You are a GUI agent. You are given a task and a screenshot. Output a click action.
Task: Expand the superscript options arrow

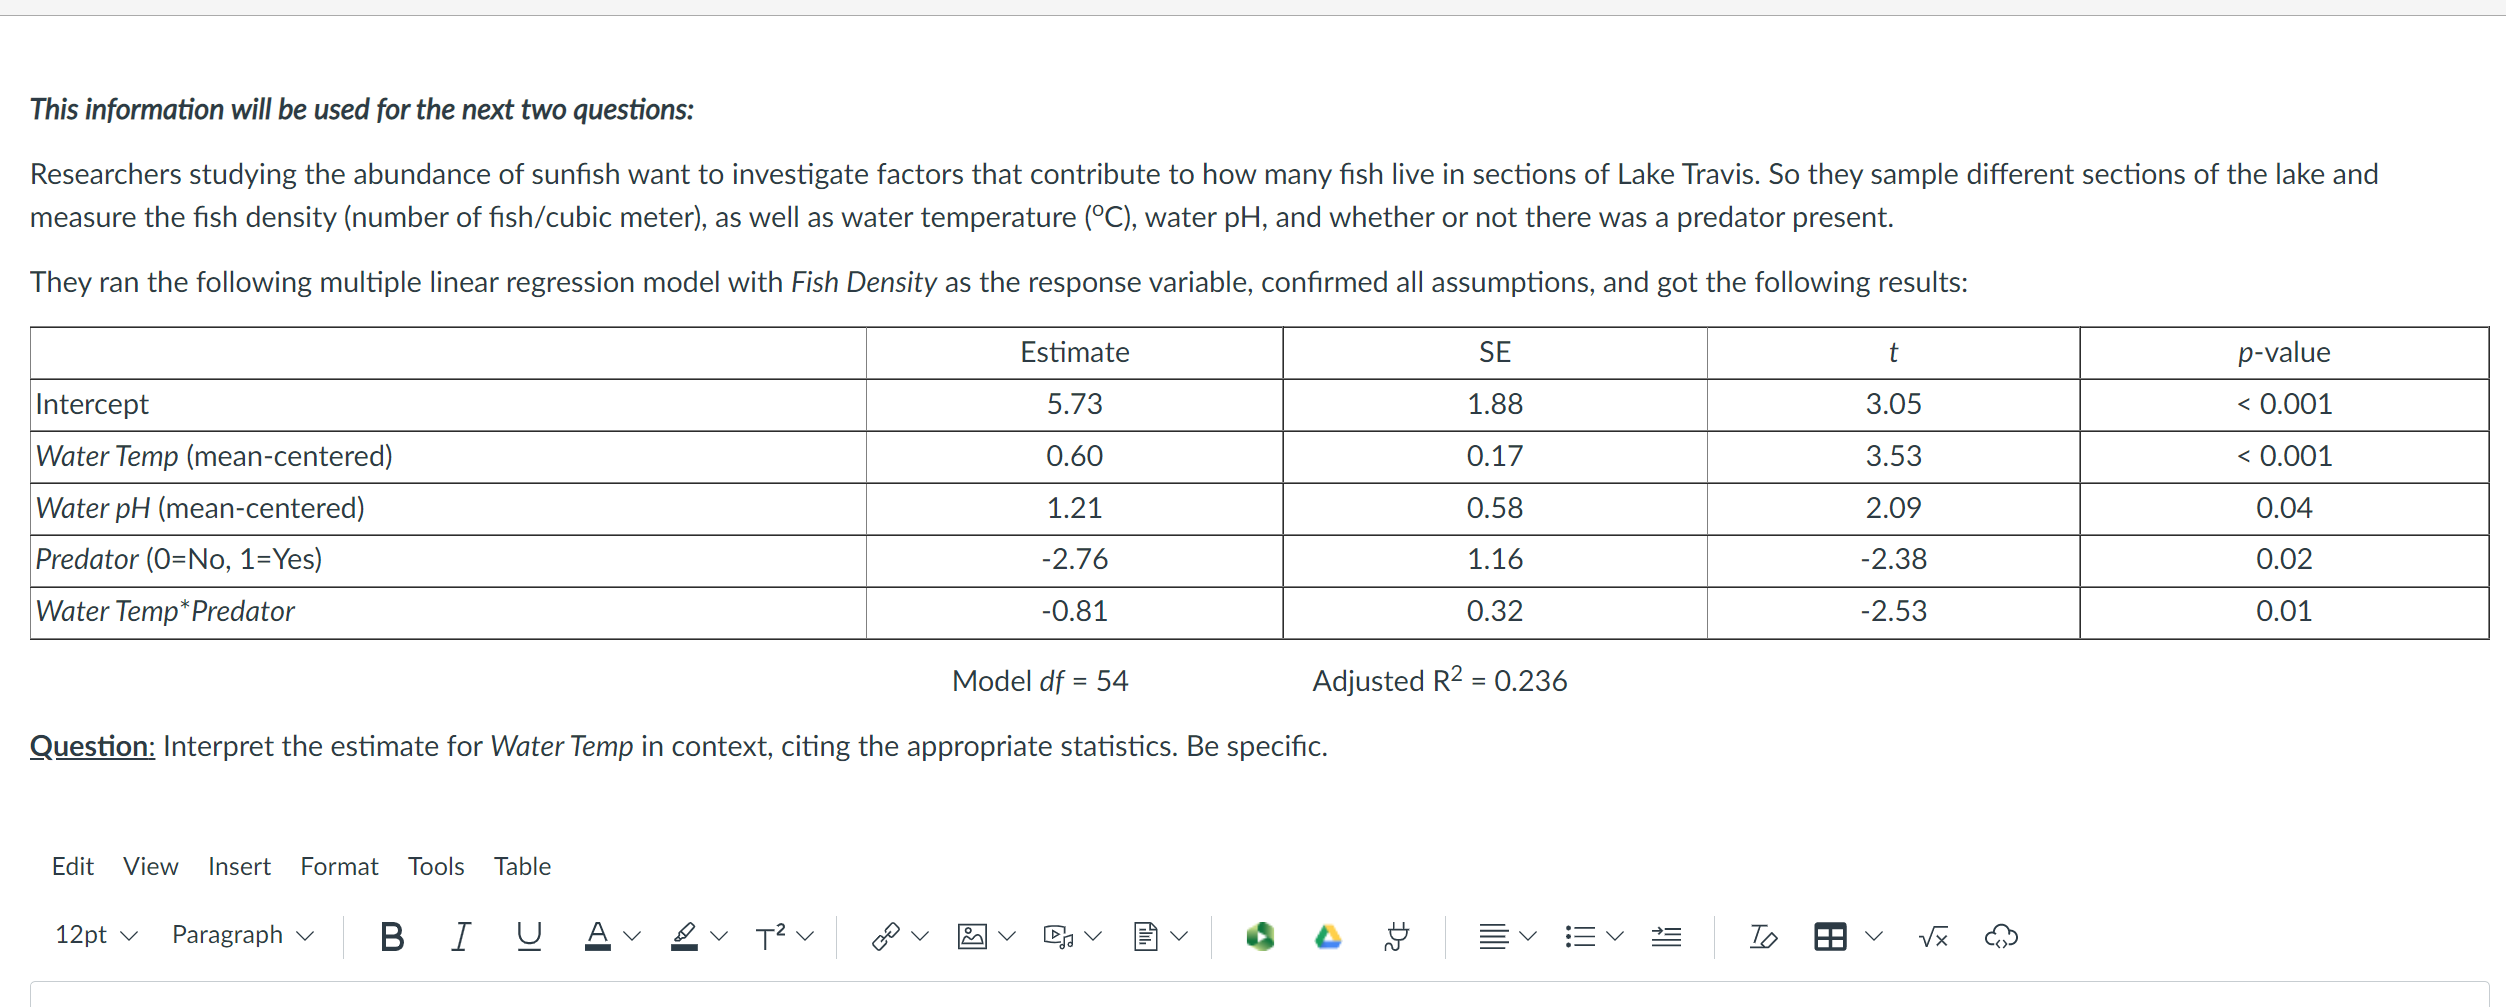[805, 937]
